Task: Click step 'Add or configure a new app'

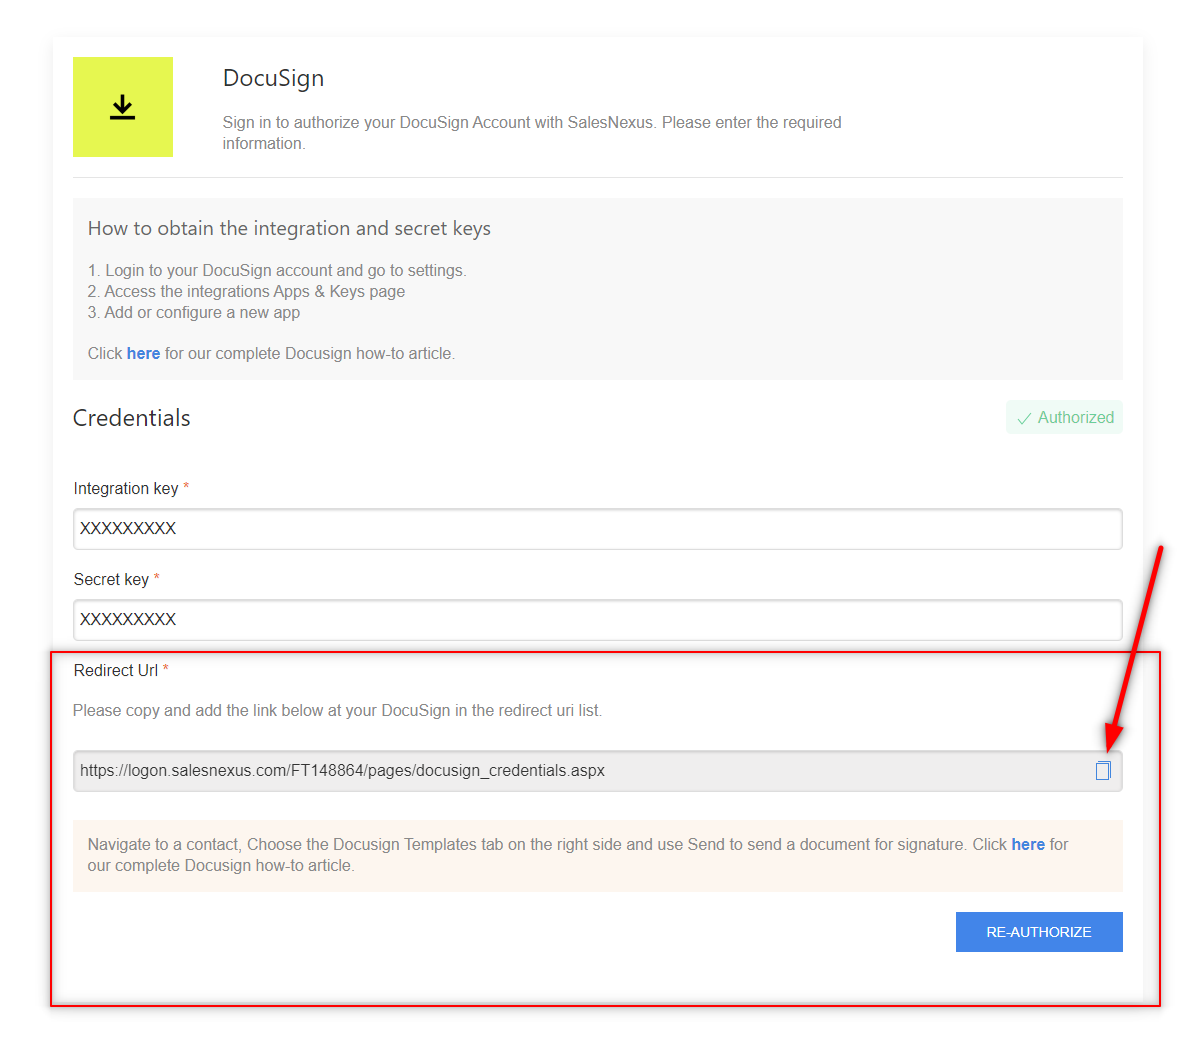Action: click(x=194, y=313)
